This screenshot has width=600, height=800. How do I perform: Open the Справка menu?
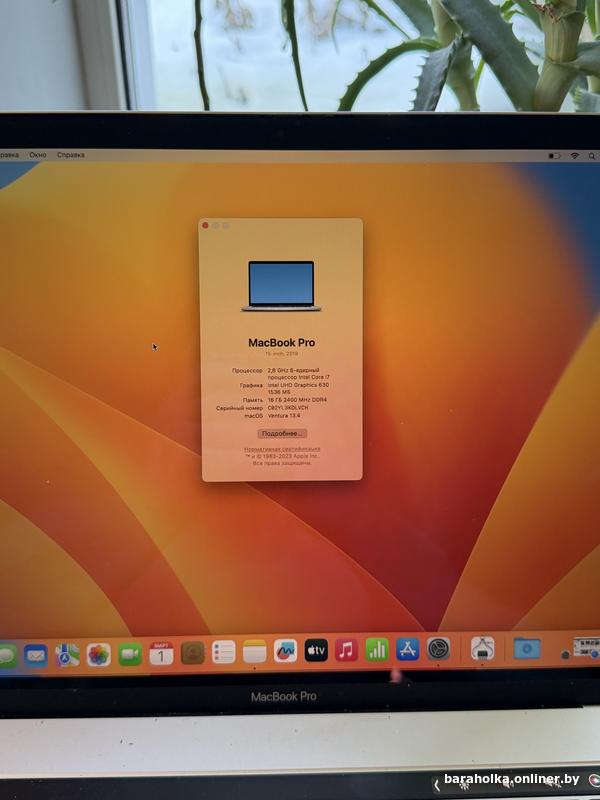click(70, 155)
